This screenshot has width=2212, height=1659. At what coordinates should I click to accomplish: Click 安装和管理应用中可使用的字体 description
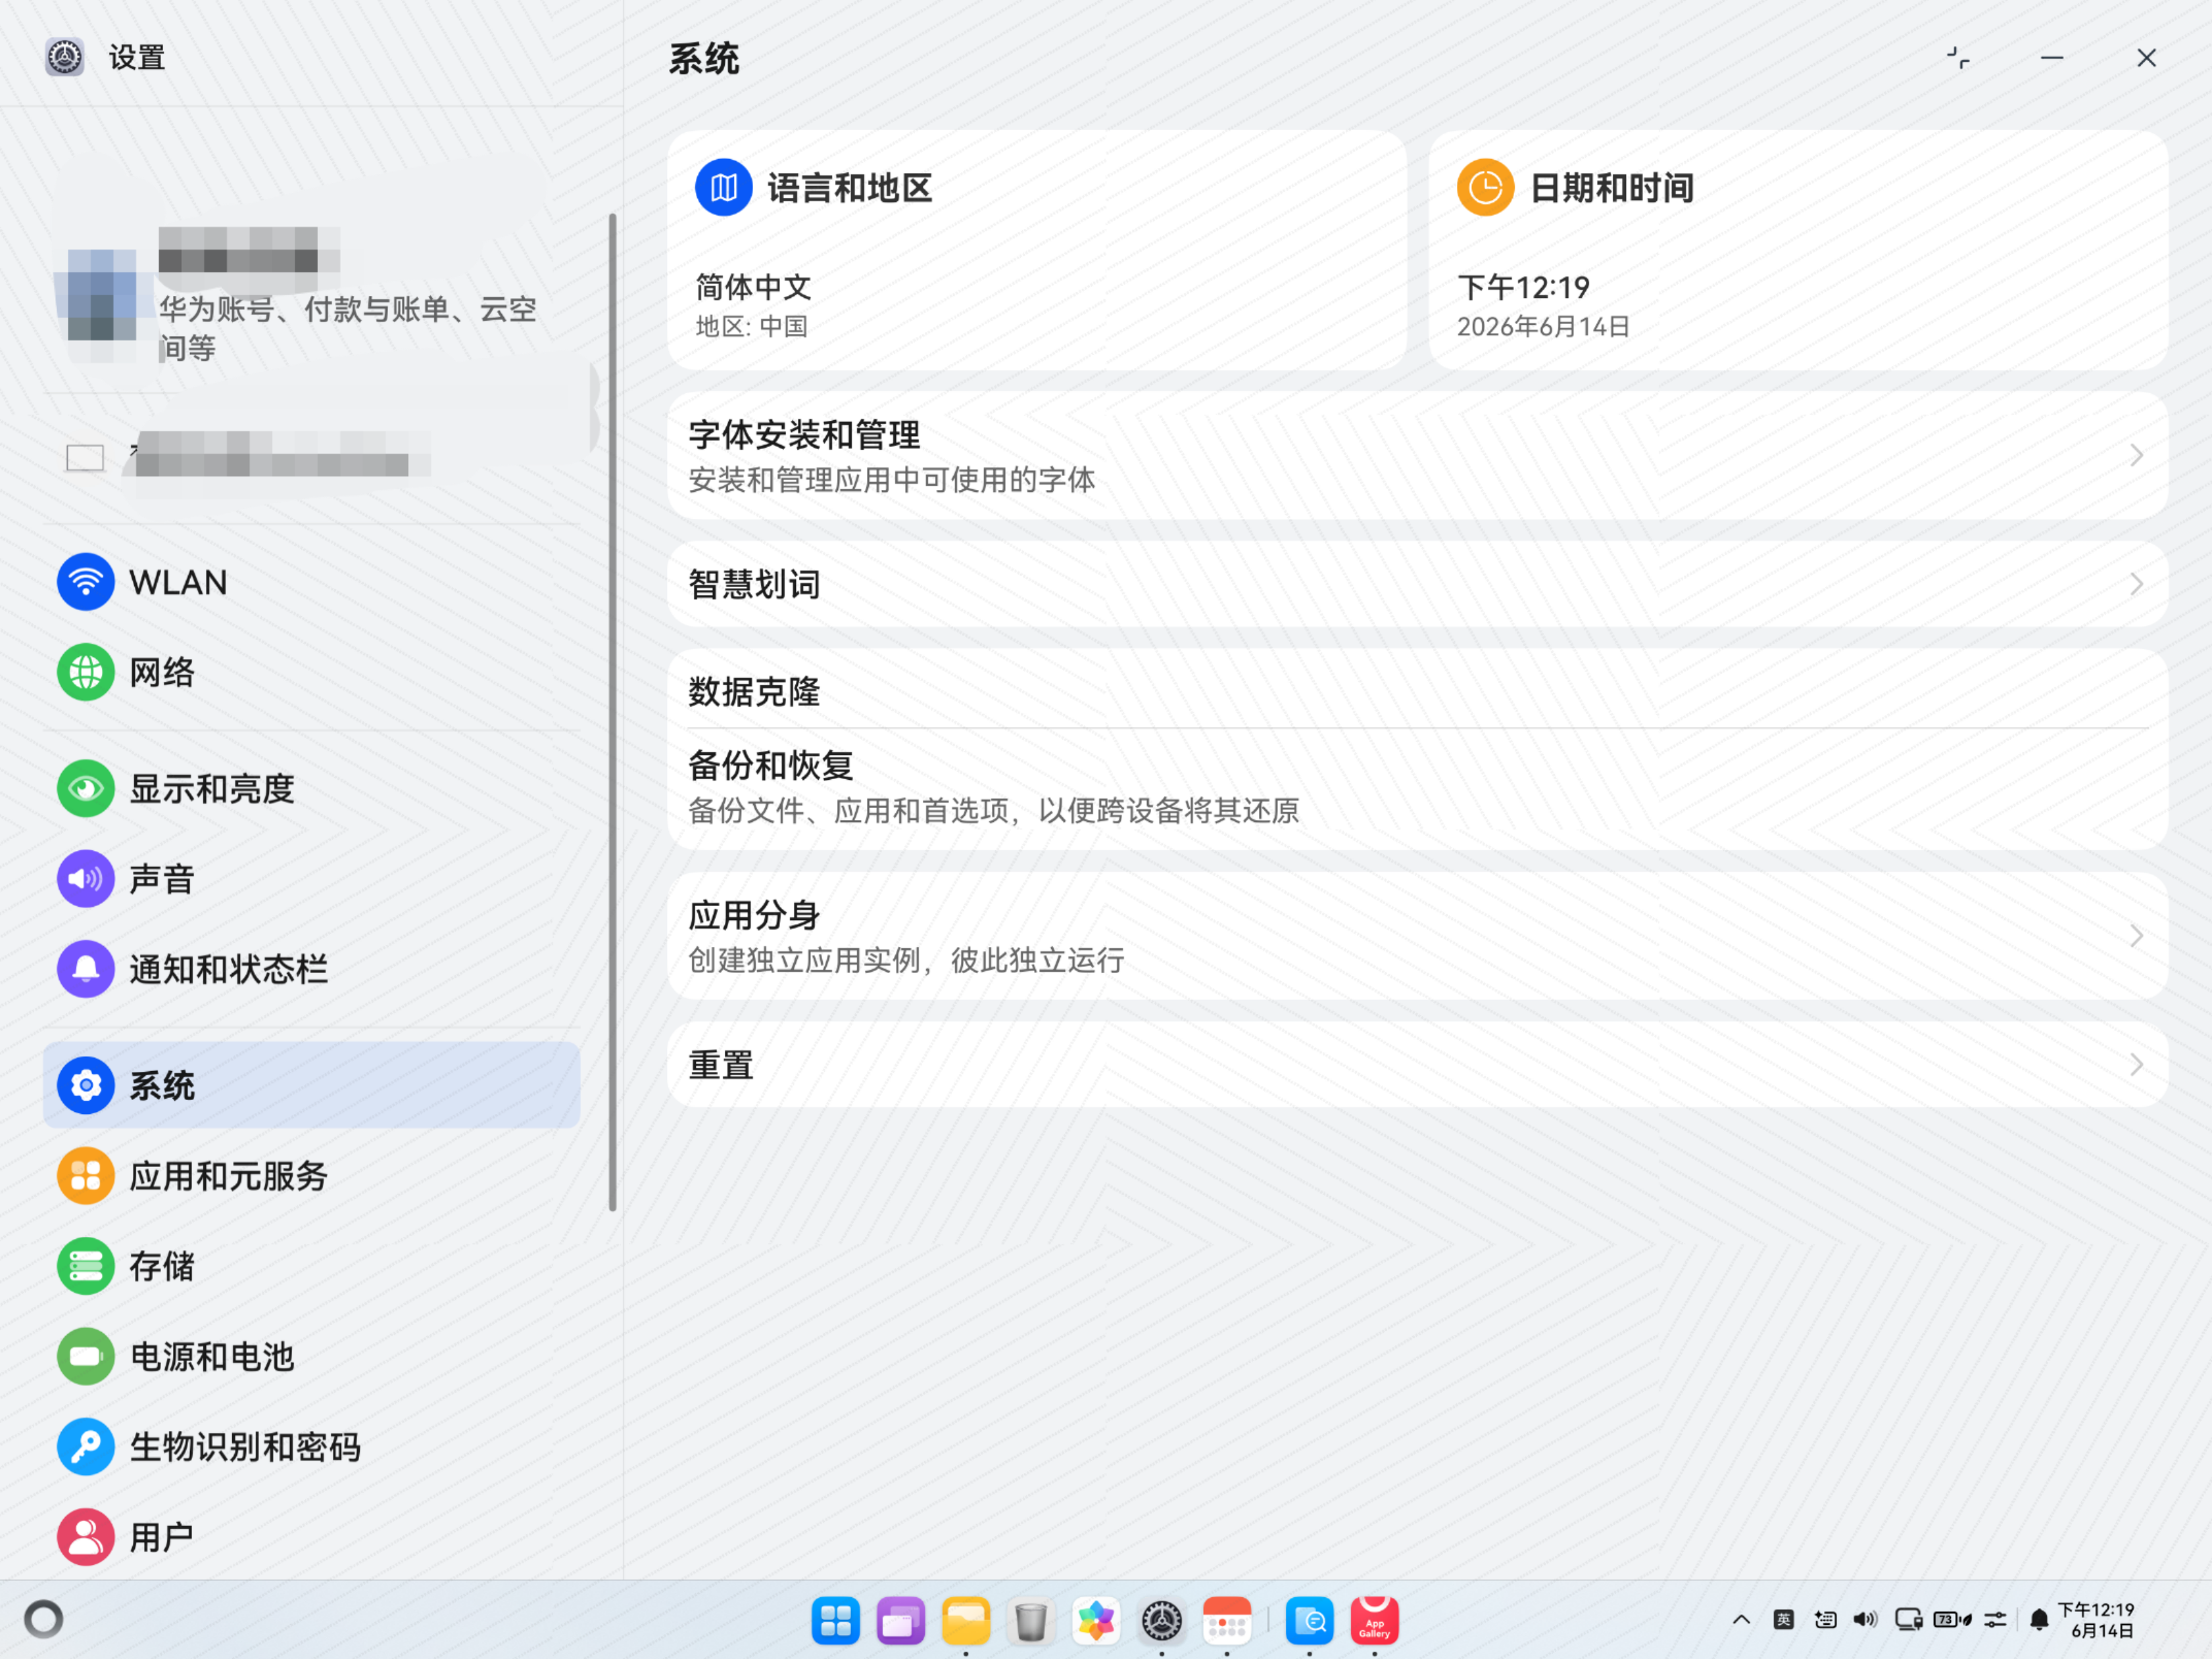(892, 480)
